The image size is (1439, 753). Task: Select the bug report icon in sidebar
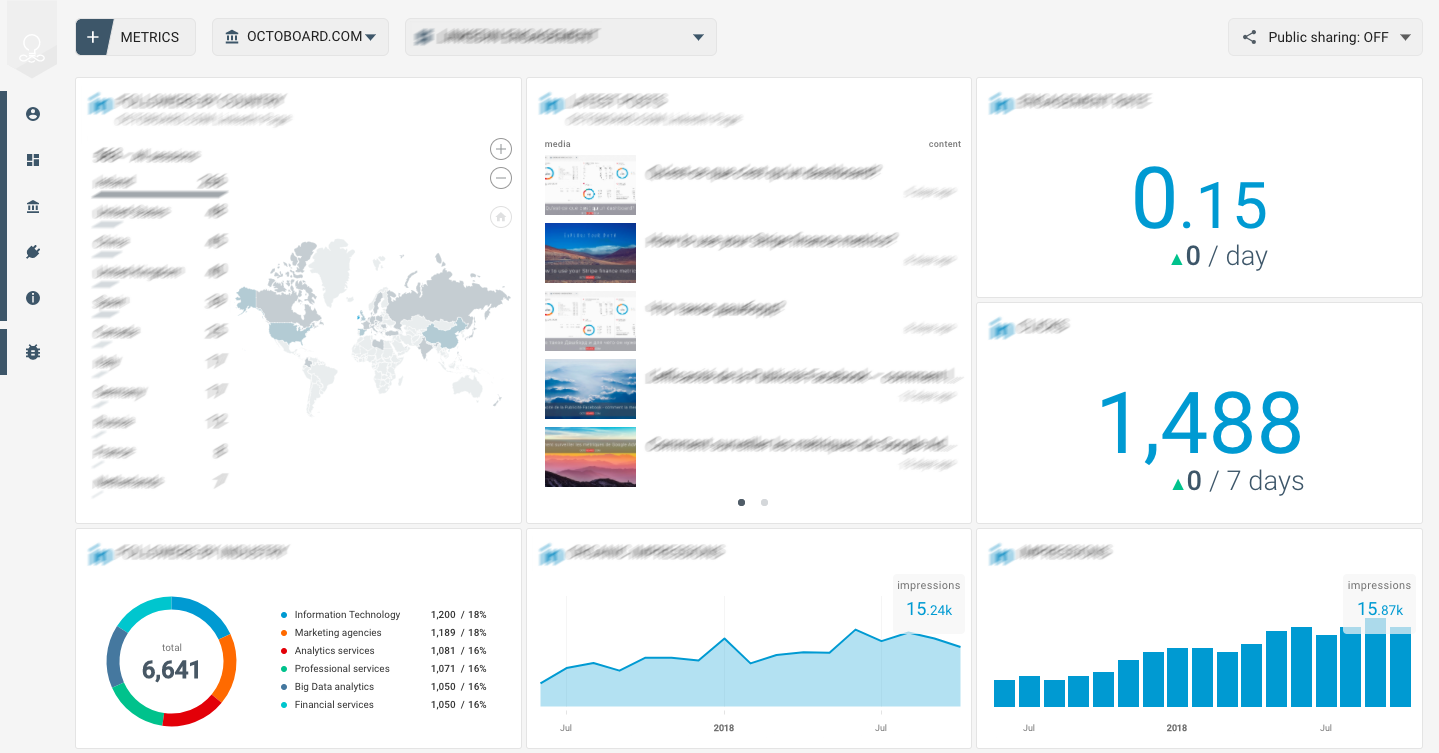[32, 351]
